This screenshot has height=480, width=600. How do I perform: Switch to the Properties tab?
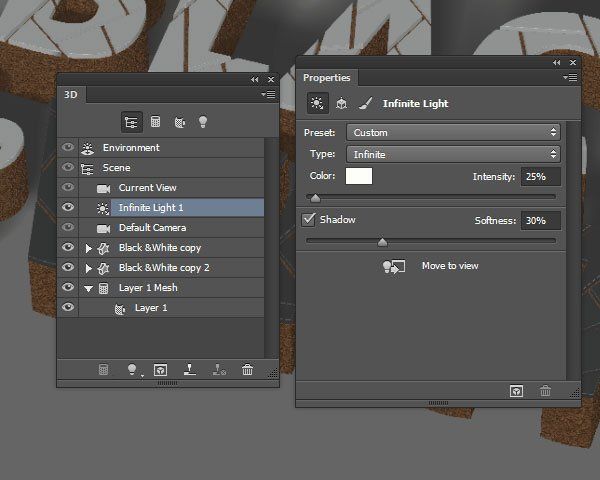tap(327, 78)
